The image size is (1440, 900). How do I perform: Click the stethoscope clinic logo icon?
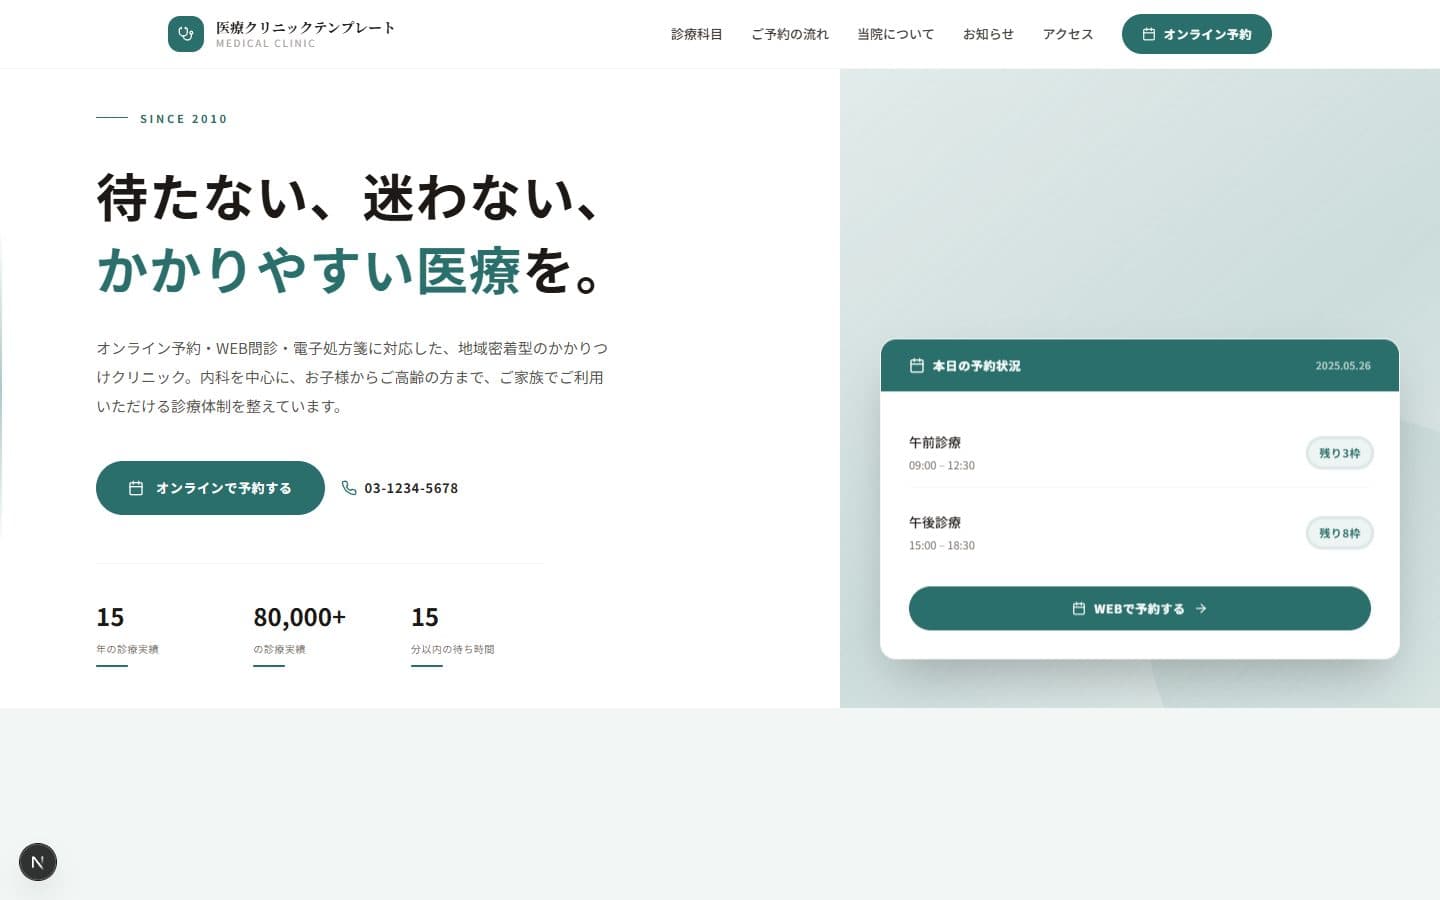click(x=186, y=34)
